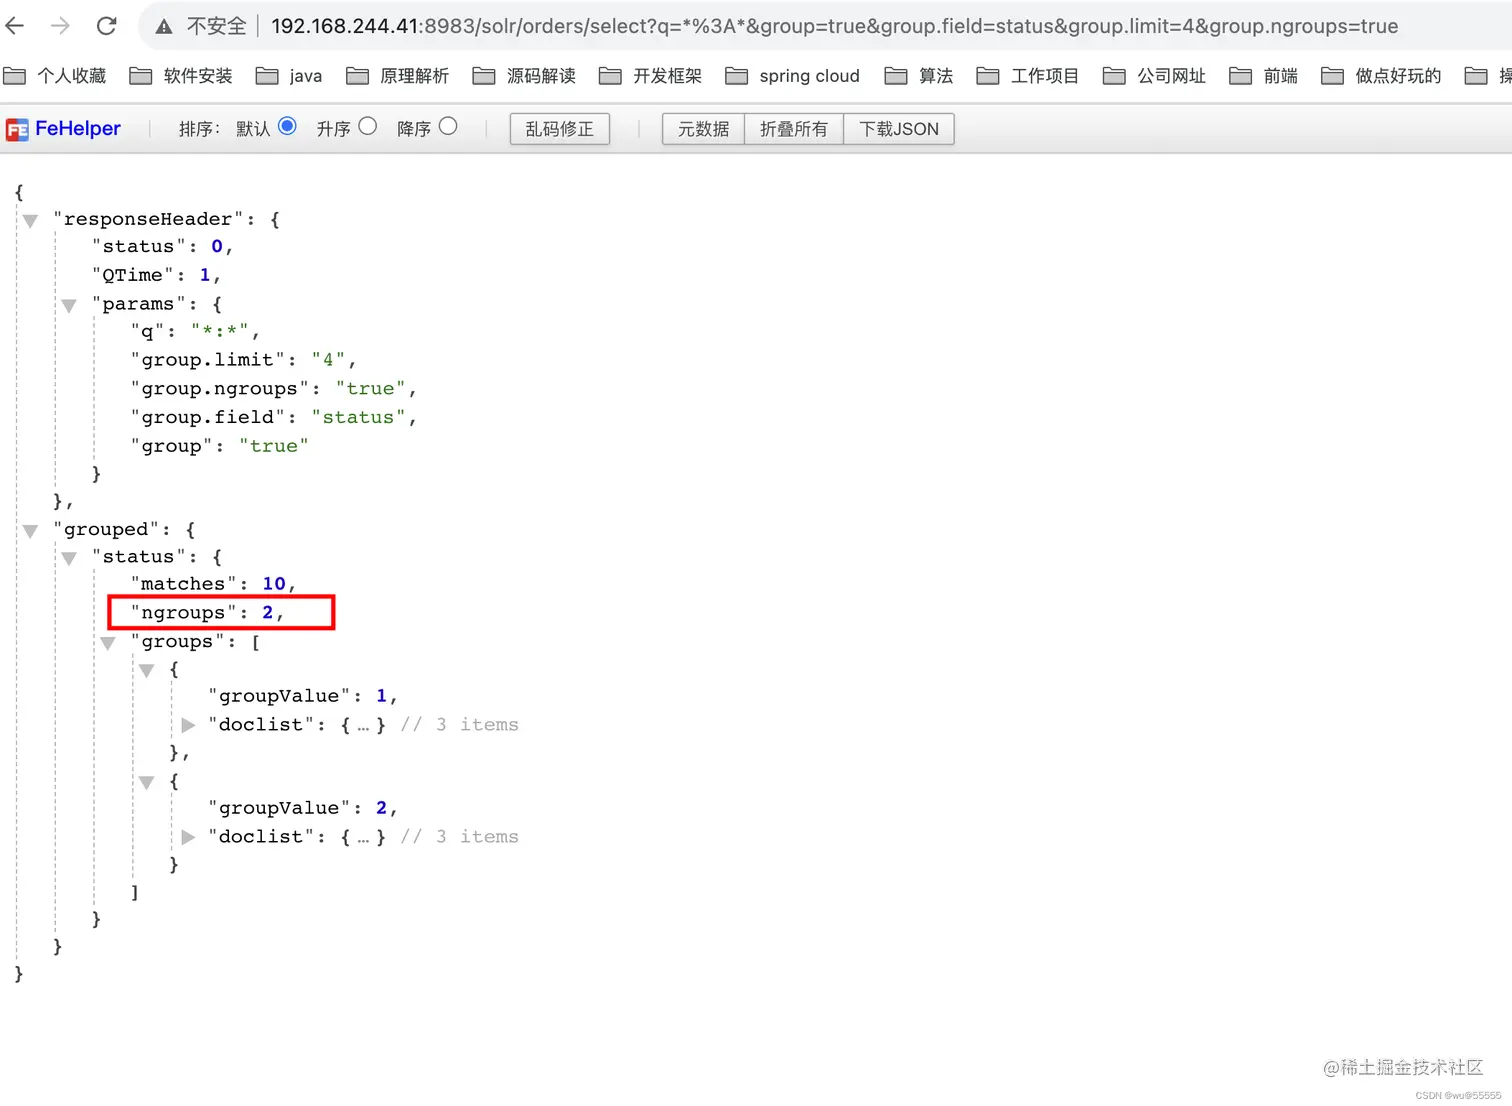Open the 前端 bookmarks folder

click(1263, 76)
